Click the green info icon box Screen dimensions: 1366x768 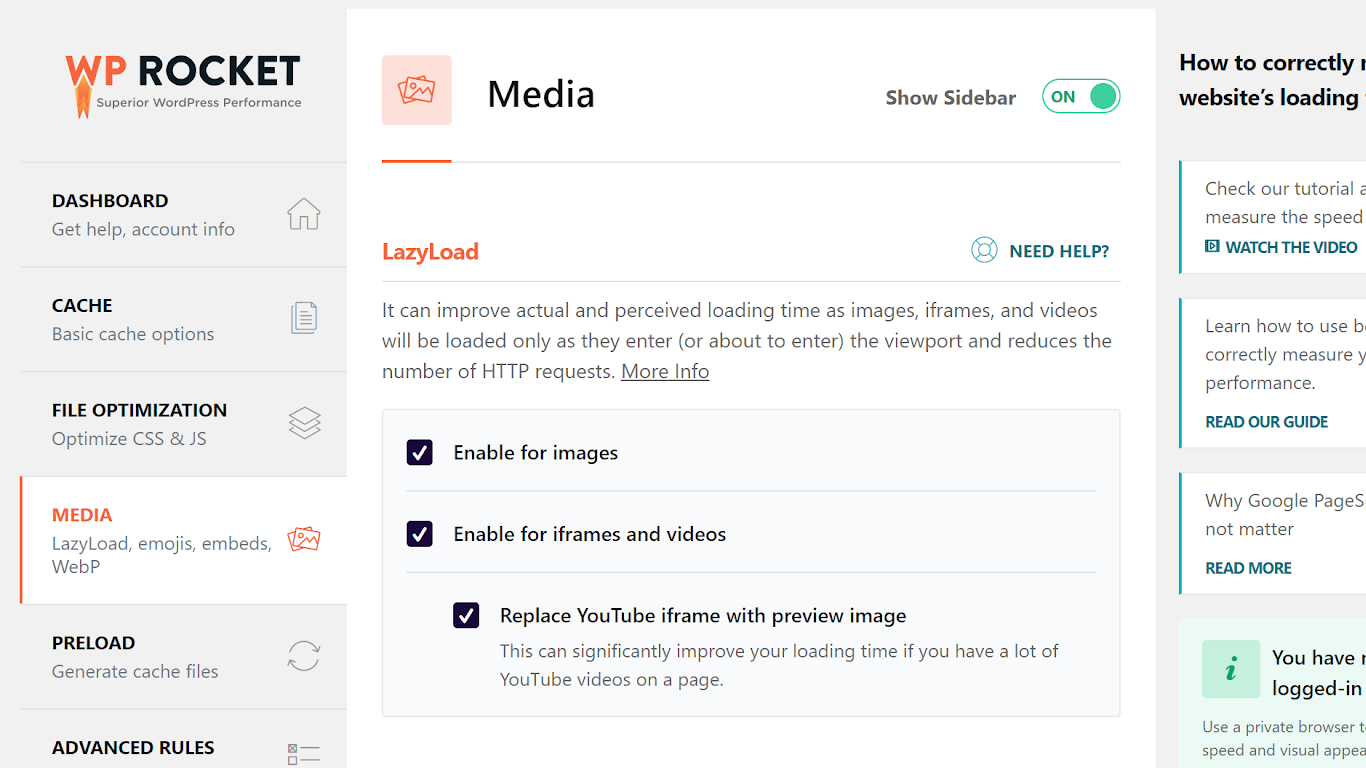[1231, 669]
